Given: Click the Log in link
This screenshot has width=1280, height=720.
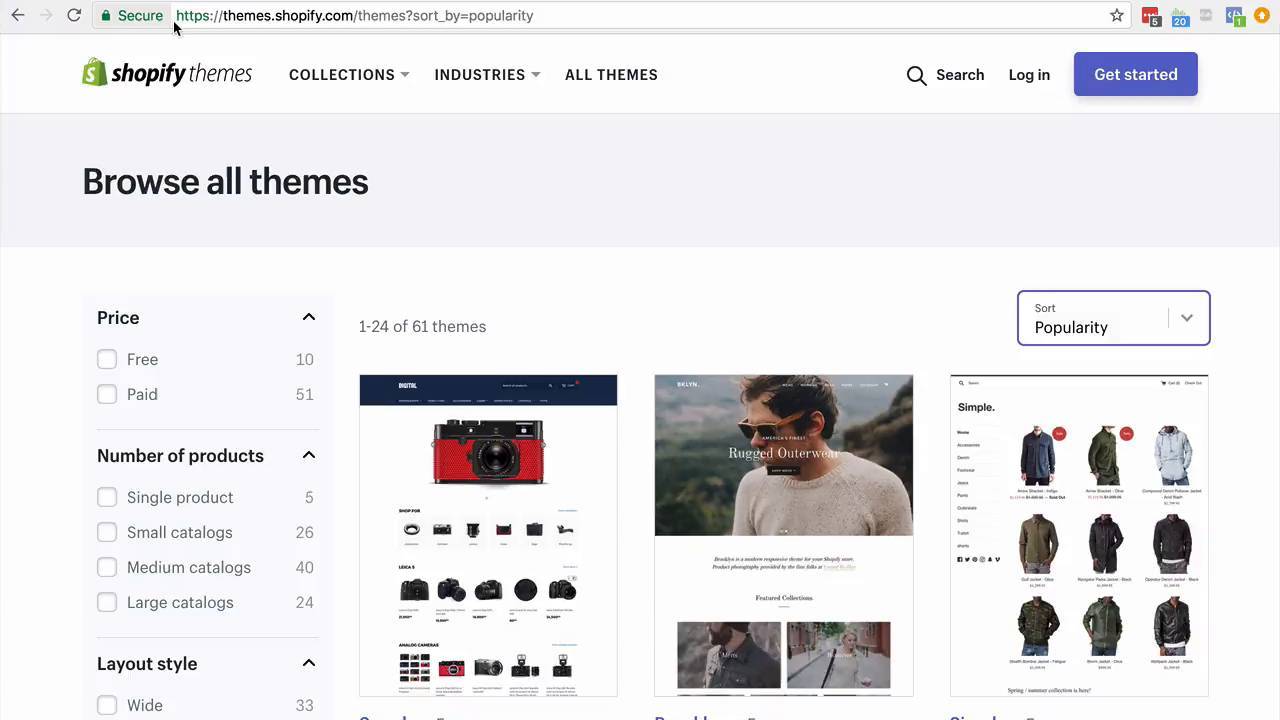Looking at the screenshot, I should pyautogui.click(x=1029, y=75).
